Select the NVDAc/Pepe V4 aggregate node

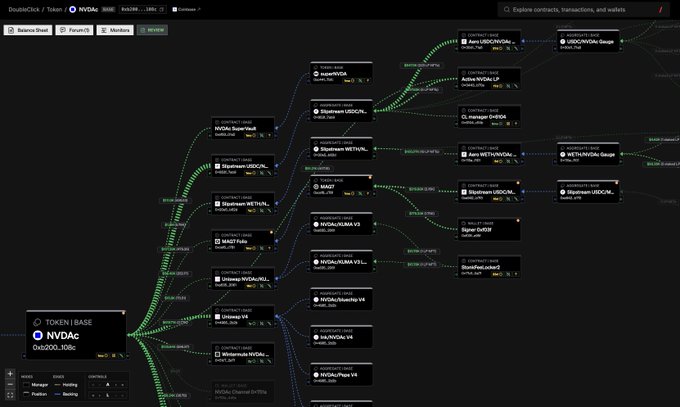tap(341, 374)
